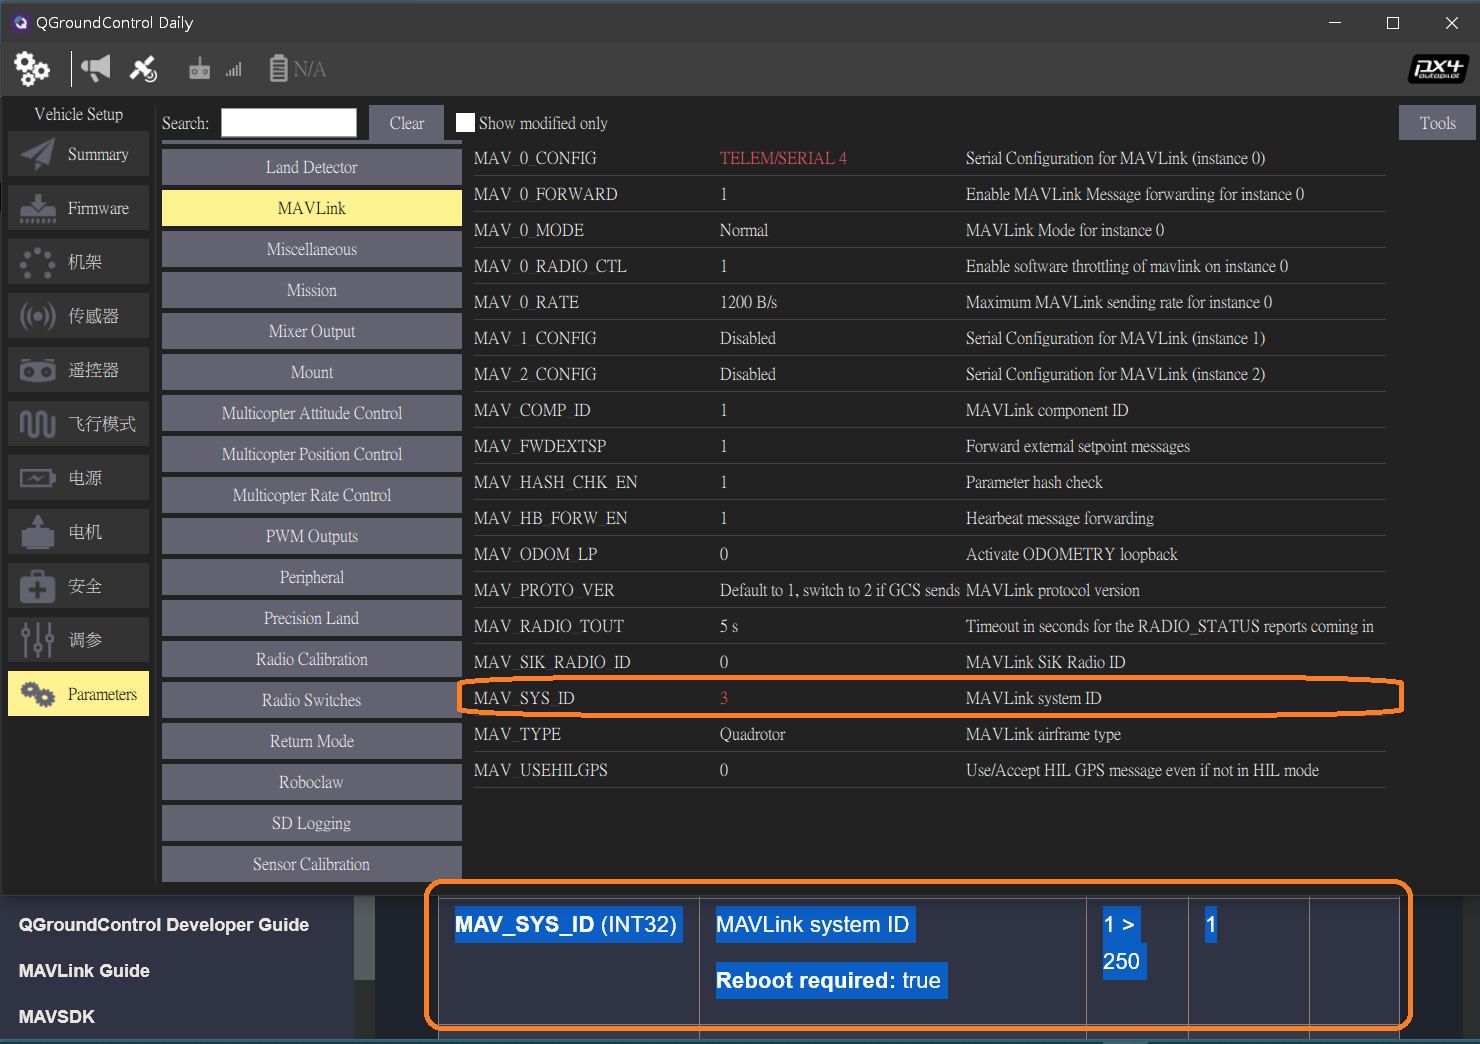
Task: Open Application settings gear icon
Action: pyautogui.click(x=32, y=69)
